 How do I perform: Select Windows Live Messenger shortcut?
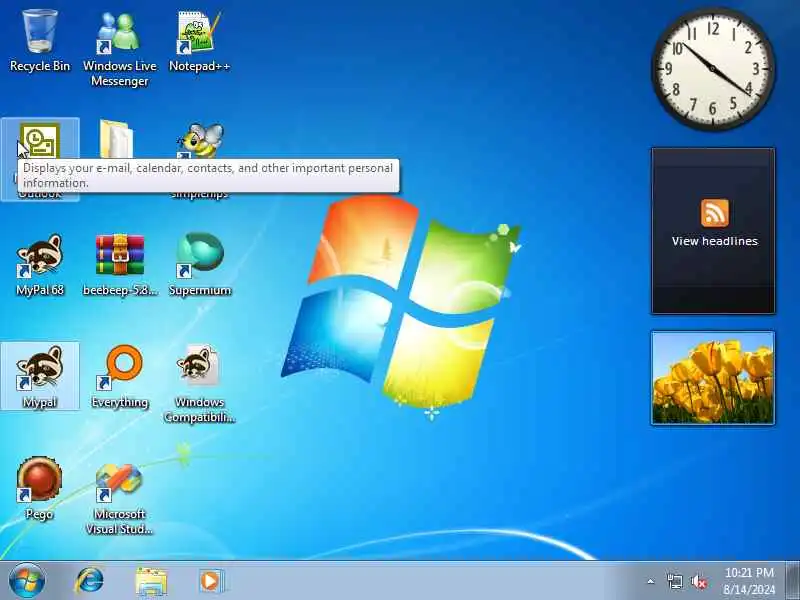click(119, 48)
